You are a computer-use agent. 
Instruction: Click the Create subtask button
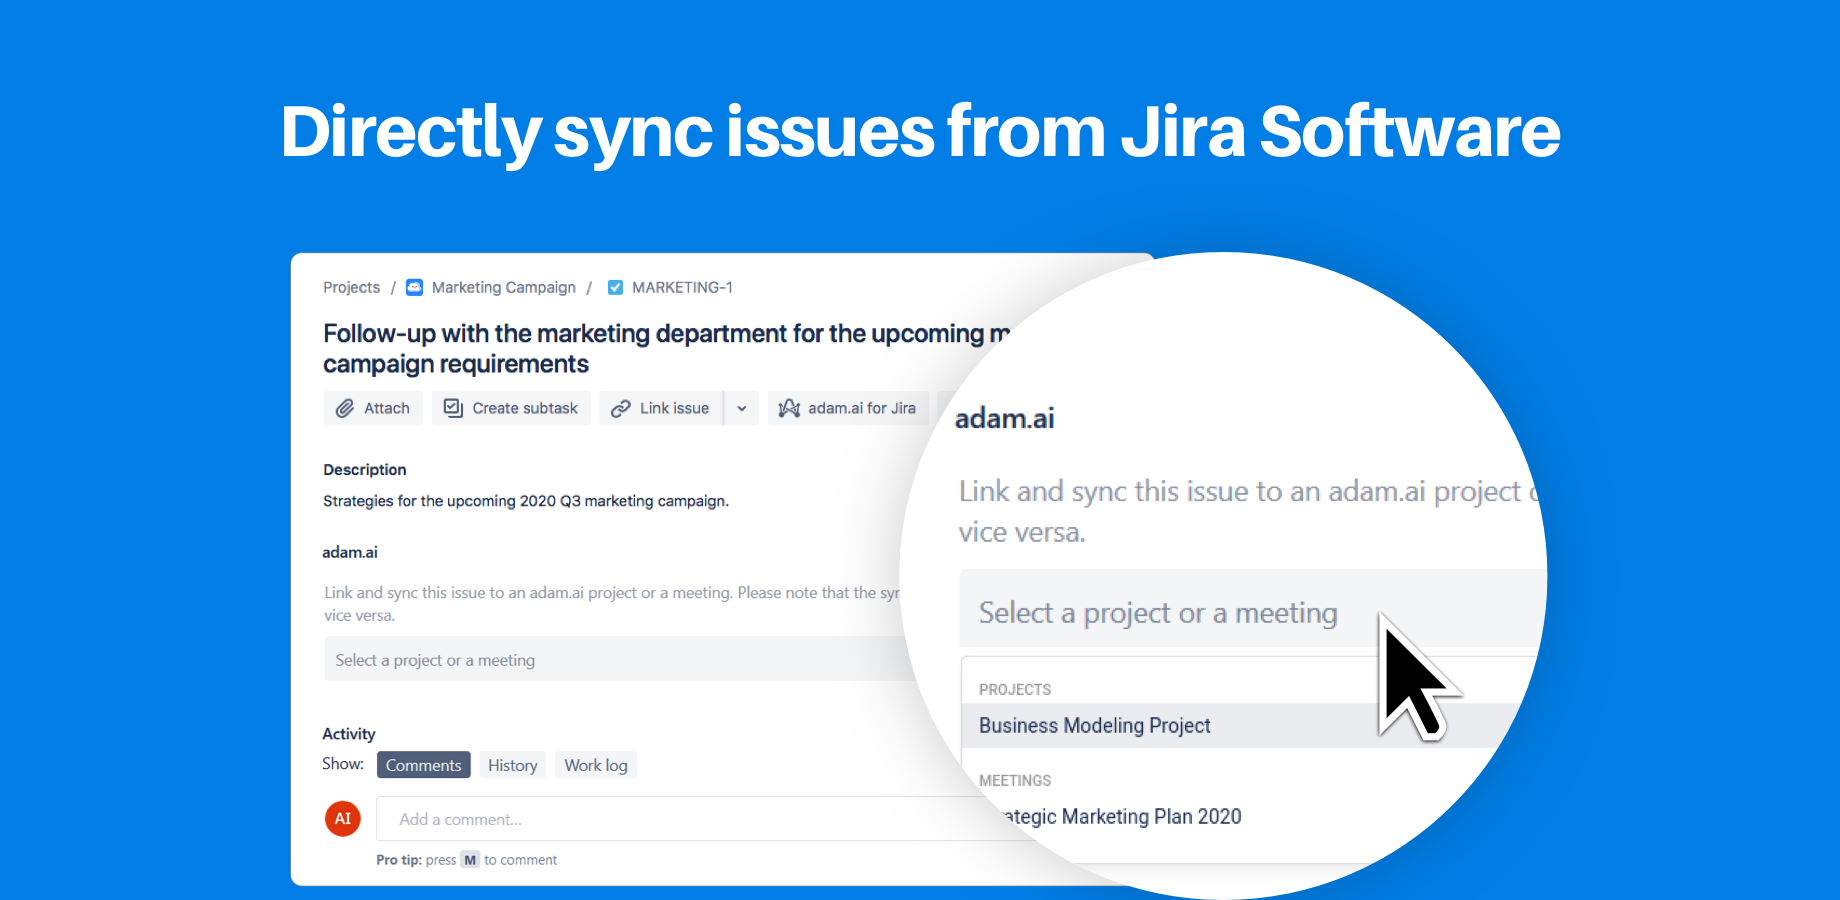pyautogui.click(x=511, y=408)
